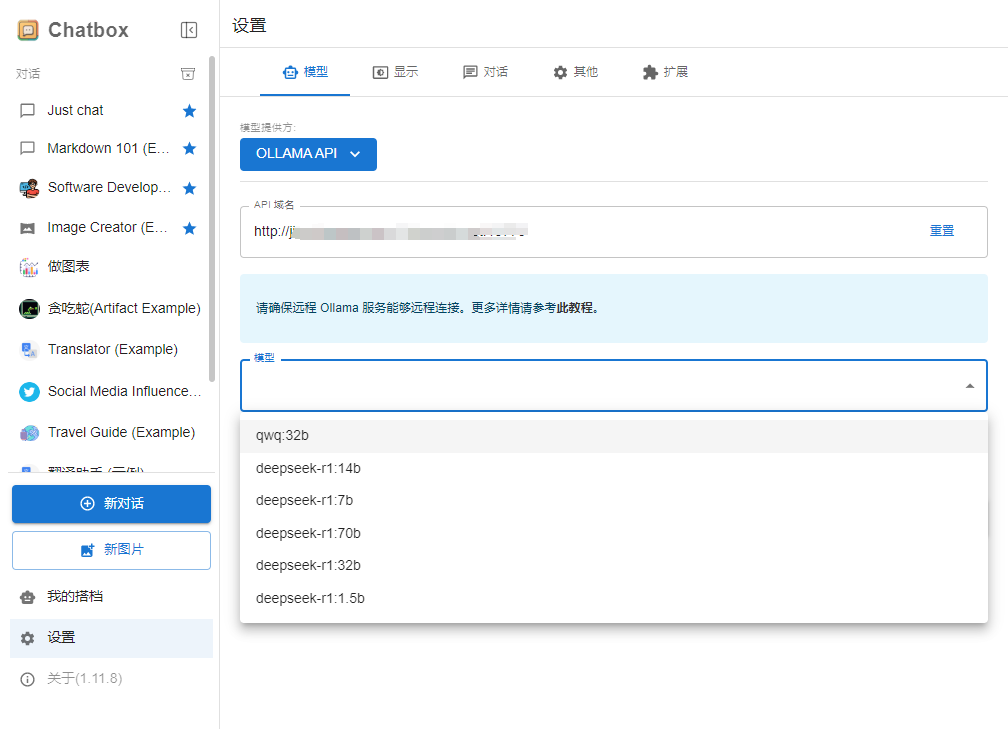Open OLLAMA API provider dropdown
The height and width of the screenshot is (729, 1008).
308,154
